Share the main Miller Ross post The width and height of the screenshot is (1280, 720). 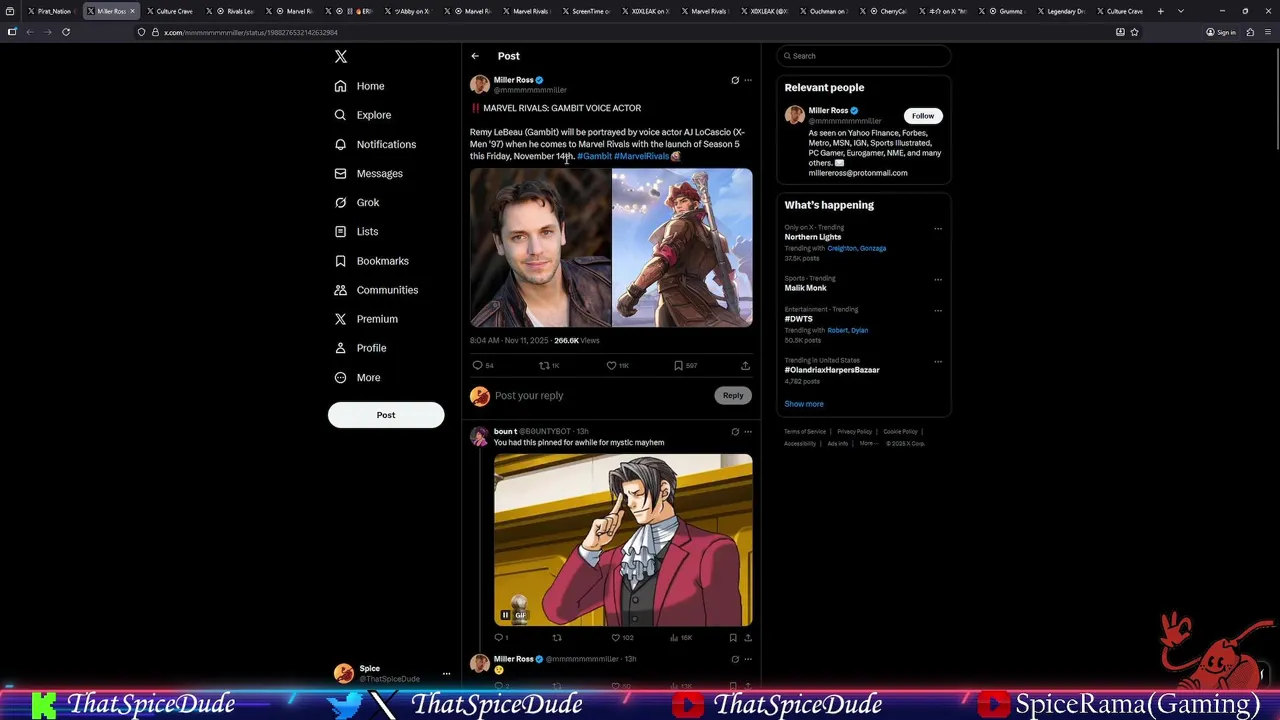(x=745, y=366)
